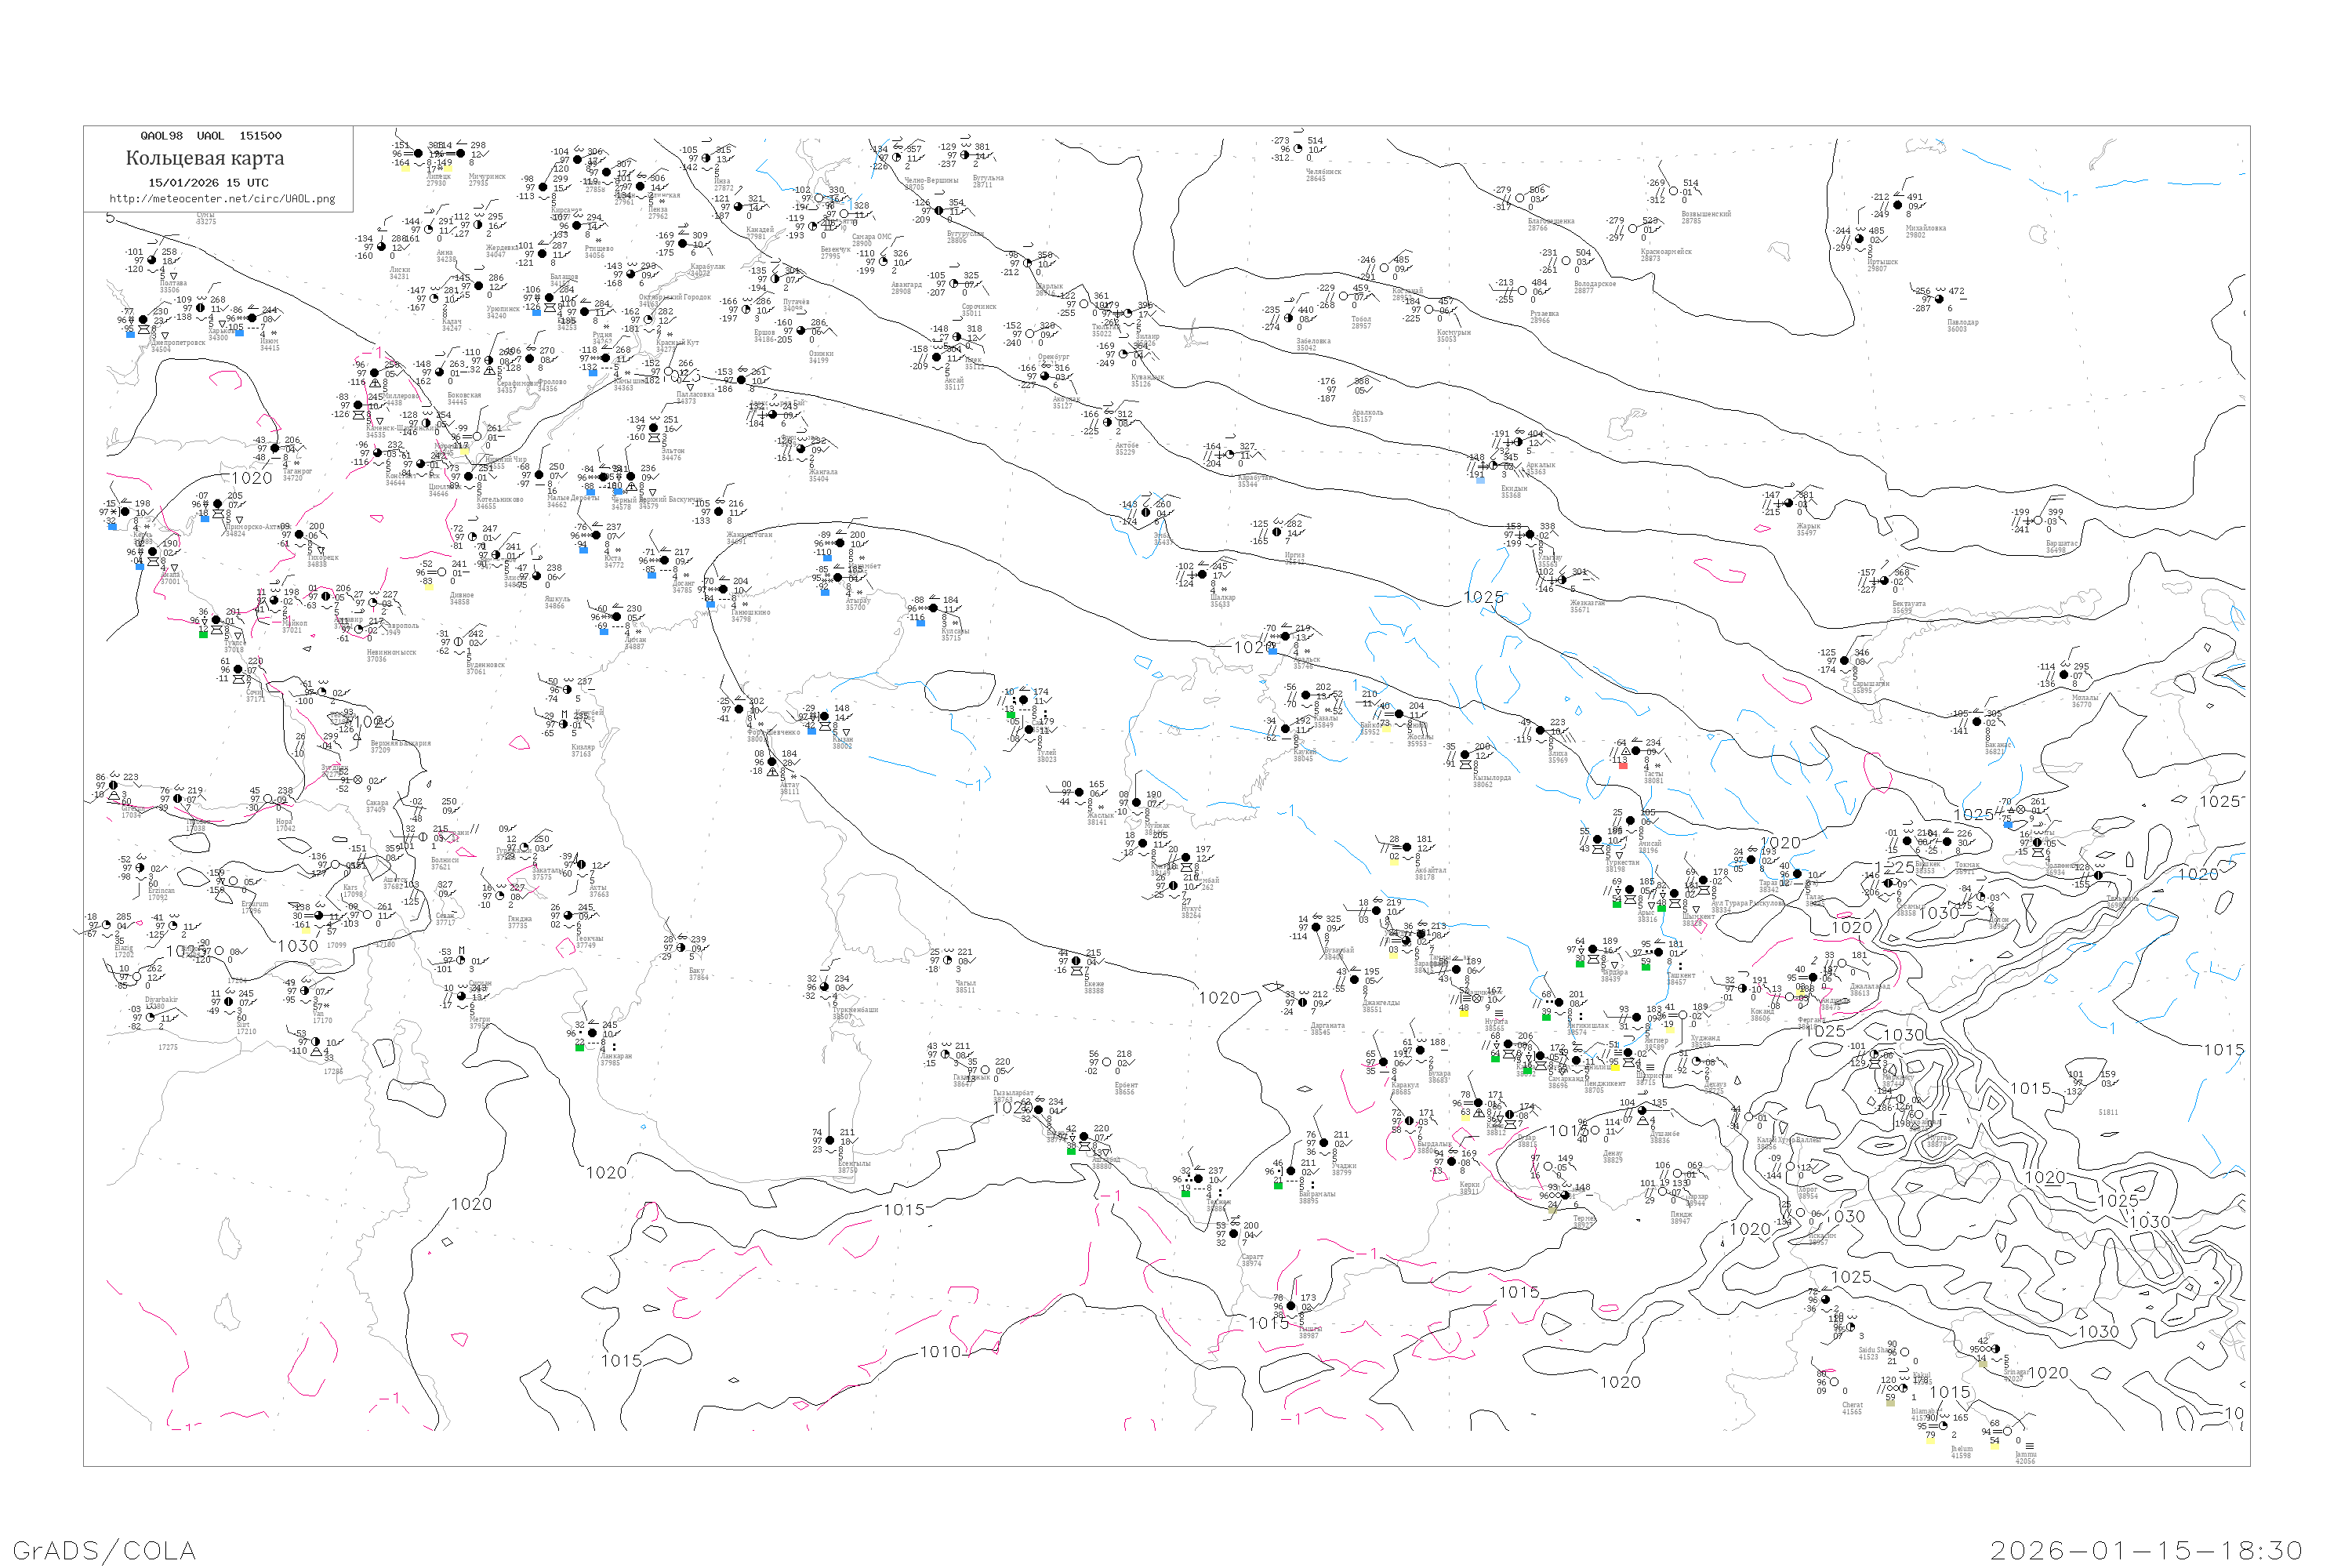Screen dimensions: 2352x1568
Task: Click the Баканас station filled circle
Action: pos(1976,721)
